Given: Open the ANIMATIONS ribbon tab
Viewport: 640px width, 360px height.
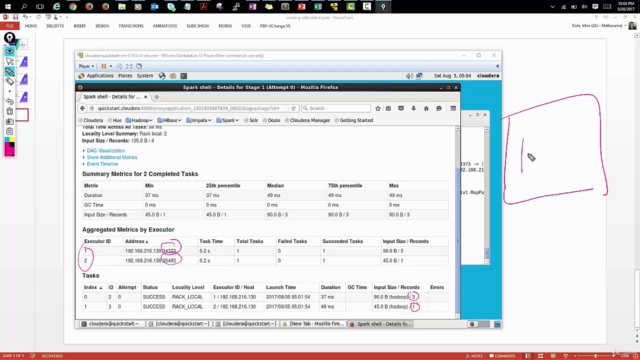Looking at the screenshot, I should pyautogui.click(x=165, y=26).
